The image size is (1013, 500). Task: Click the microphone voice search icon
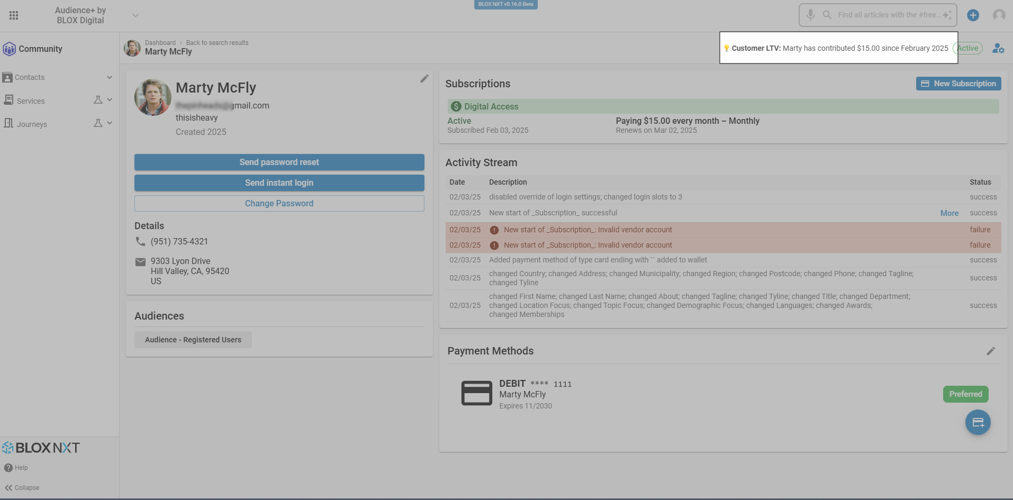[x=810, y=15]
